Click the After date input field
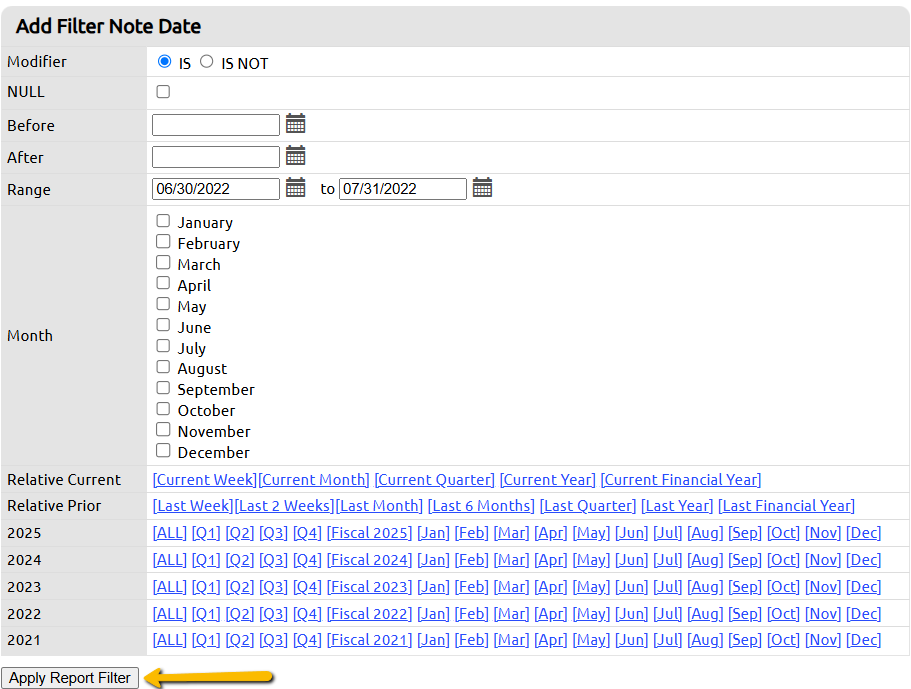 tap(216, 157)
